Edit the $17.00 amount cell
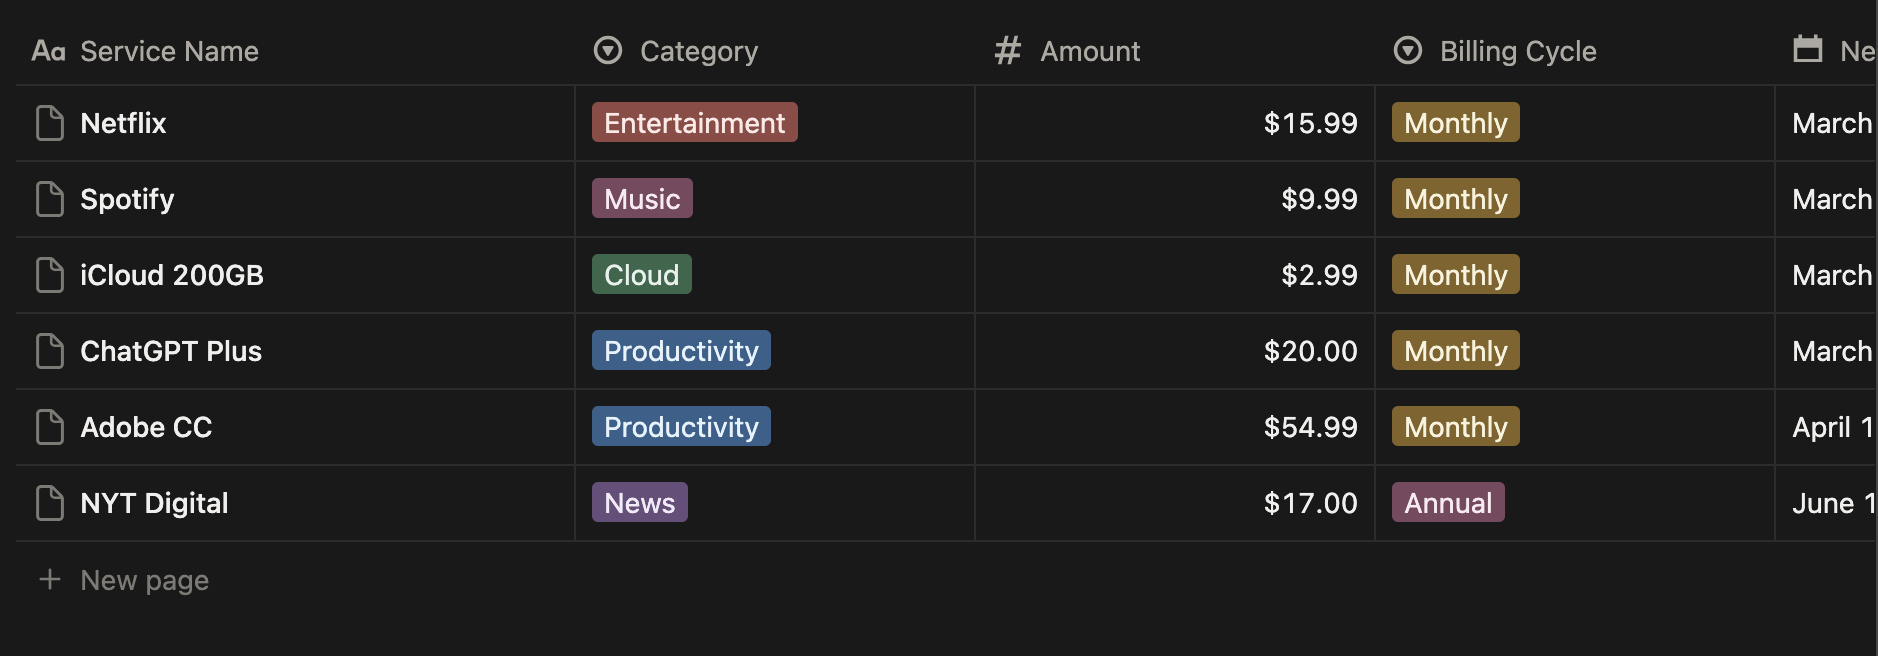 [x=1175, y=503]
